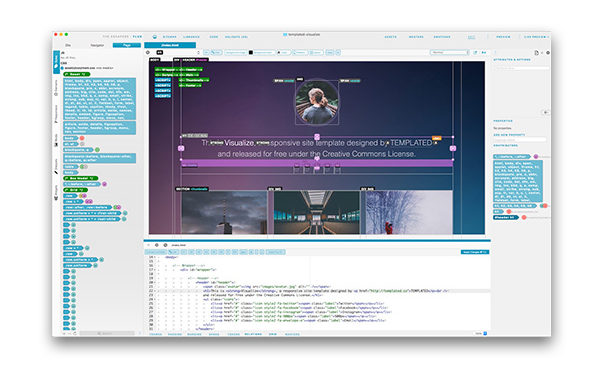
Task: Click the stepper arrows right of code tag icon
Action: (x=199, y=52)
